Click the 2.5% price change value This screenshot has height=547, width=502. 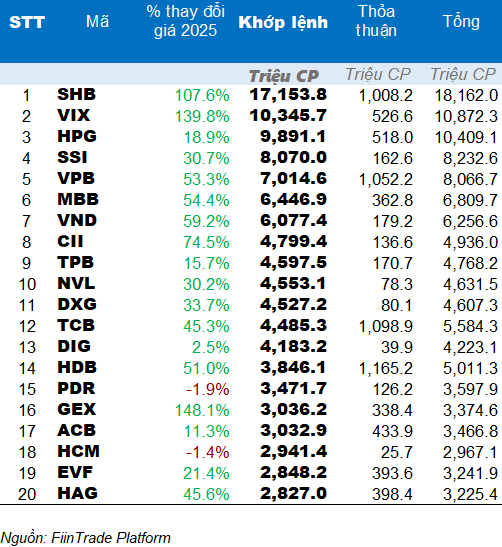click(211, 347)
